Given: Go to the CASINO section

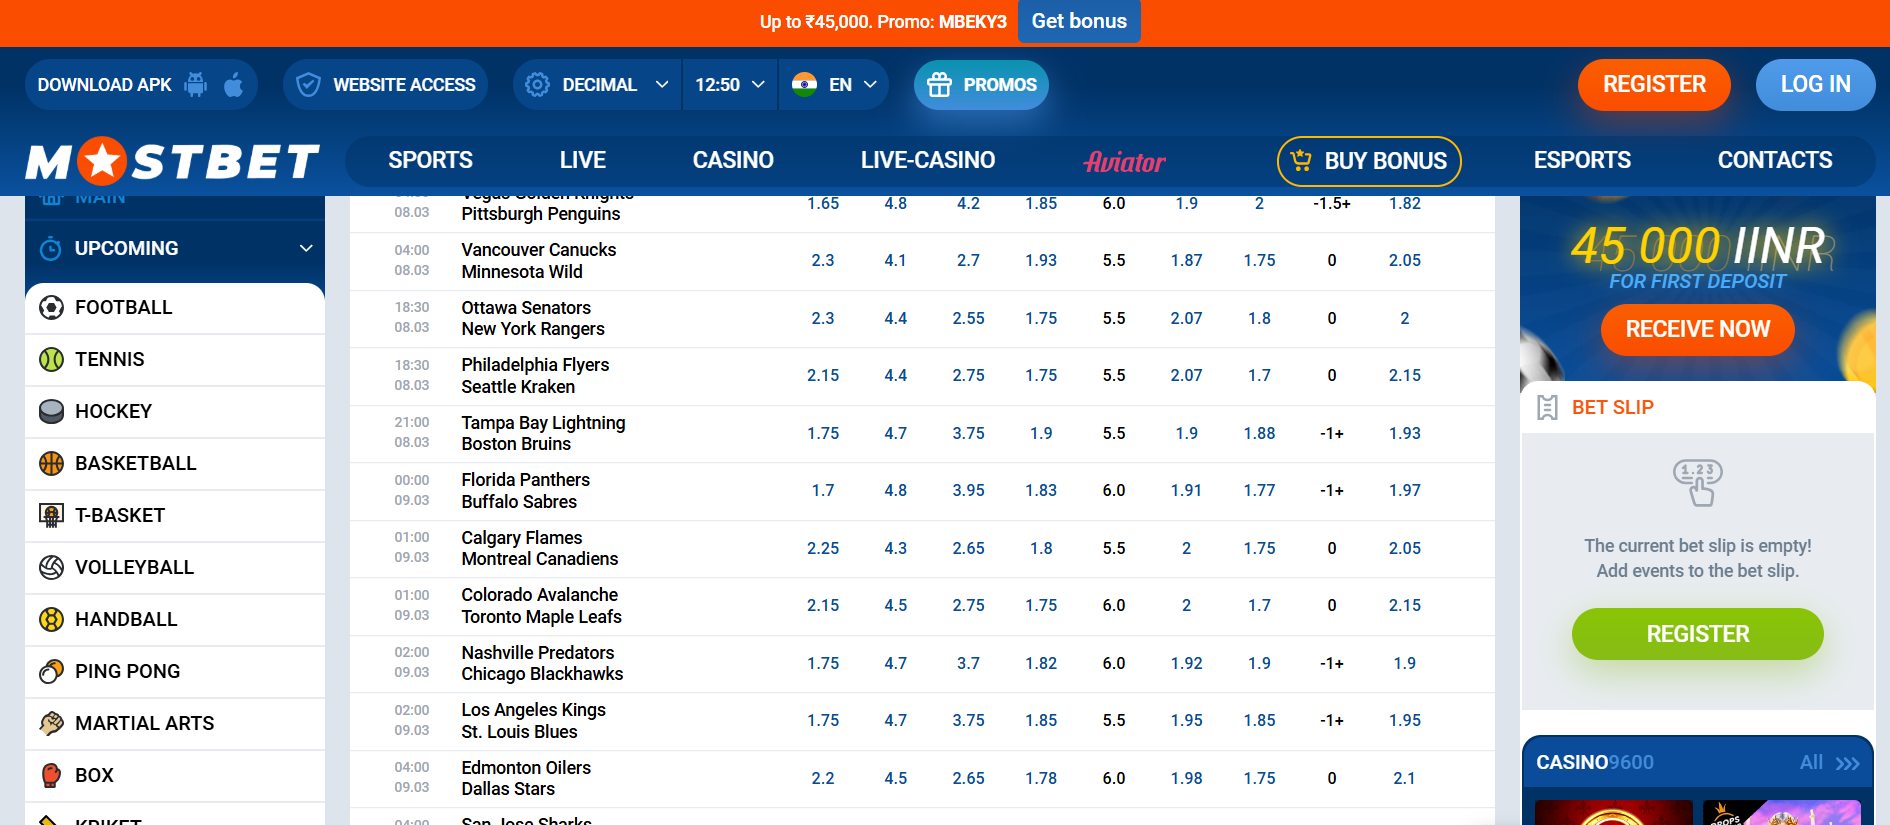Looking at the screenshot, I should tap(733, 160).
